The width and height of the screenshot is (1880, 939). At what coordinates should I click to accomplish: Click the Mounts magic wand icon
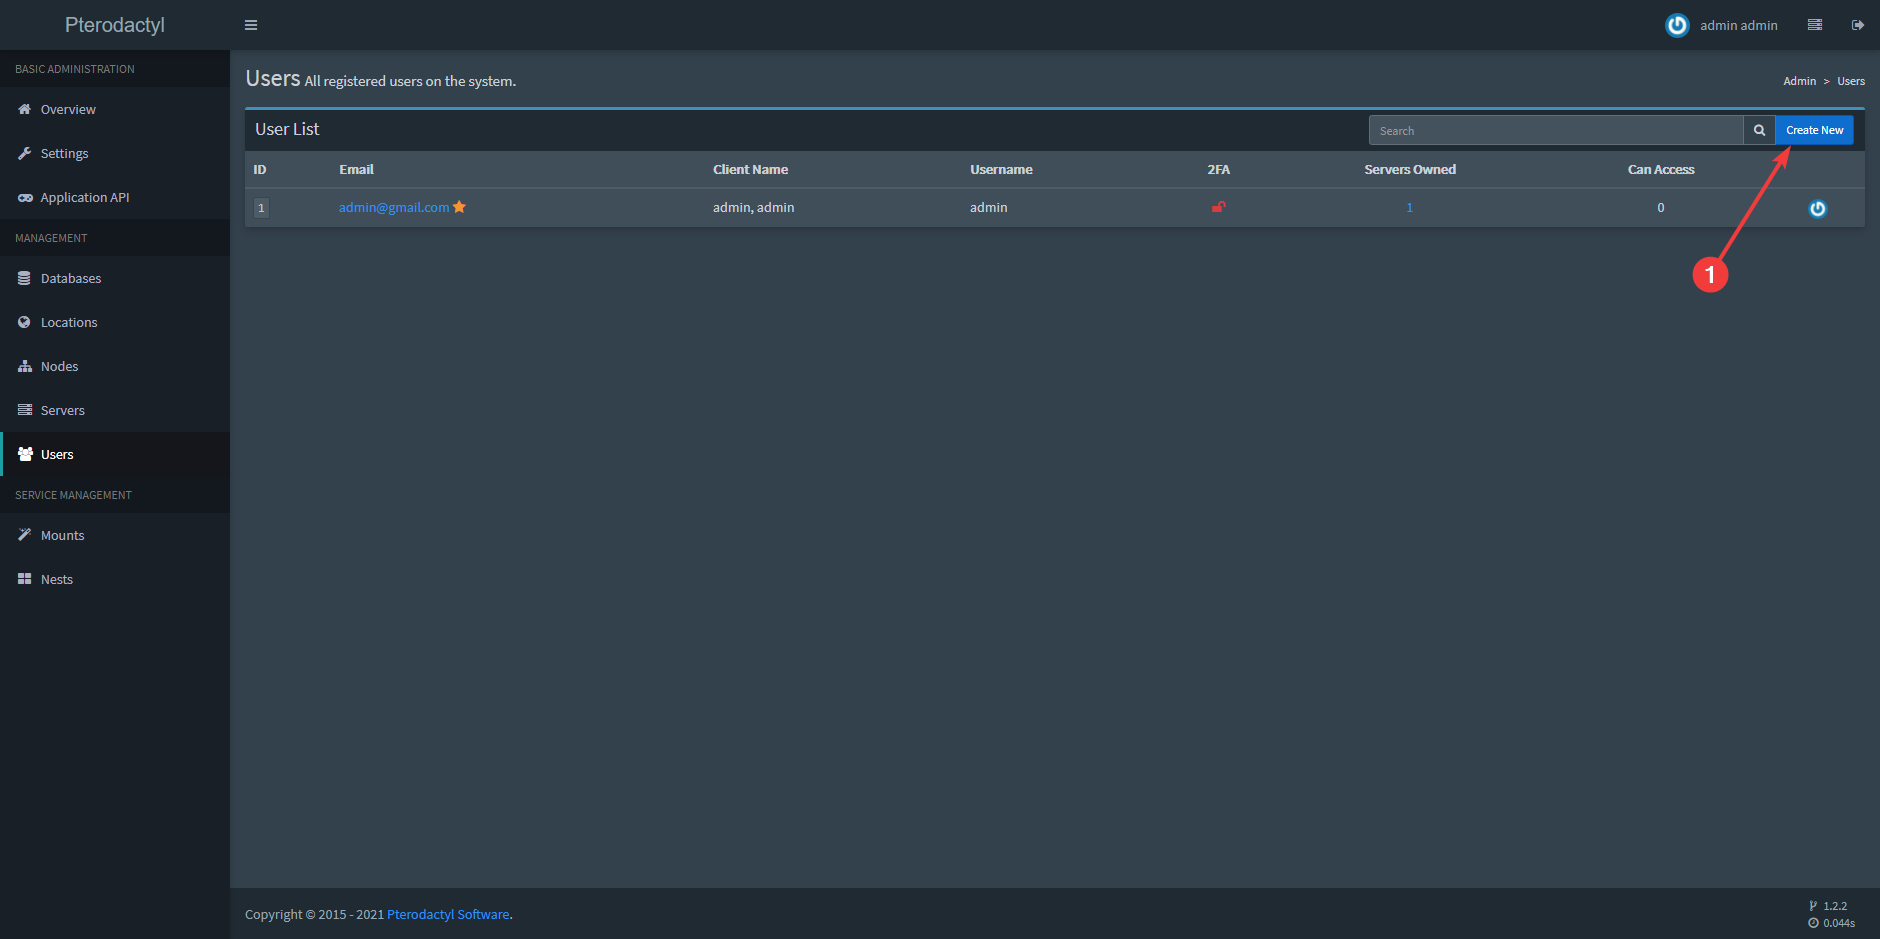[25, 535]
